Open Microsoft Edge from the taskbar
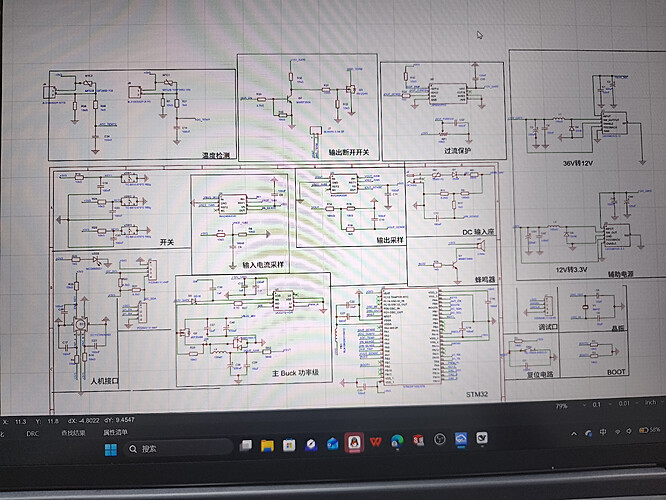Image resolution: width=666 pixels, height=500 pixels. pyautogui.click(x=397, y=441)
